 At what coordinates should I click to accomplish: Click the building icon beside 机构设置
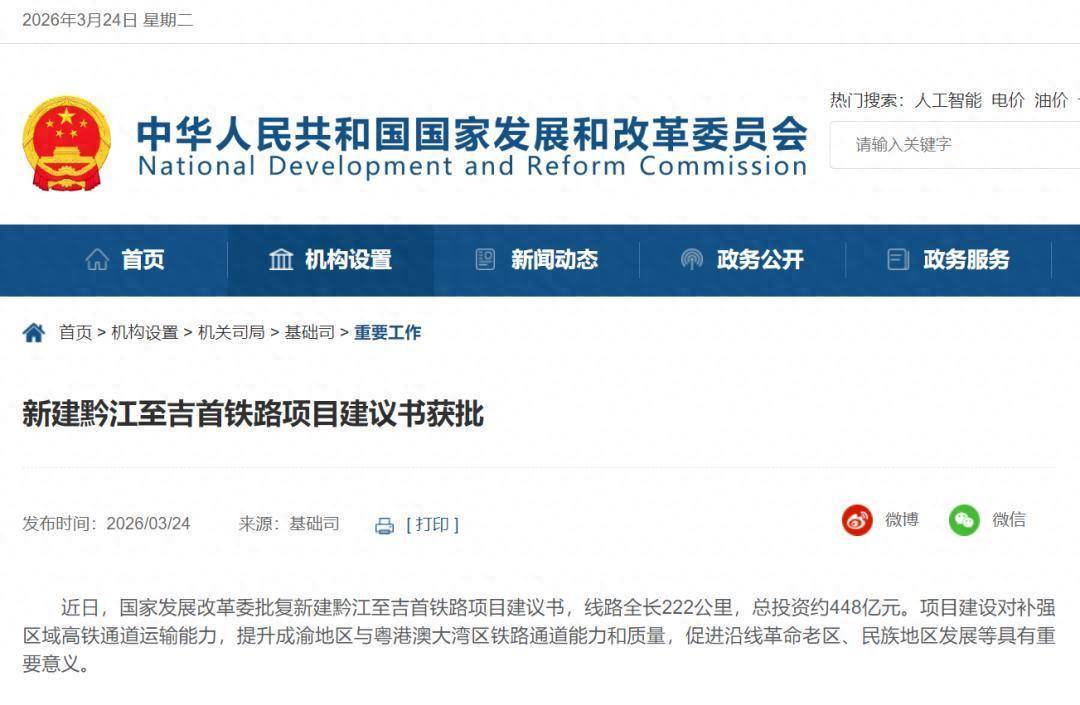click(x=281, y=260)
